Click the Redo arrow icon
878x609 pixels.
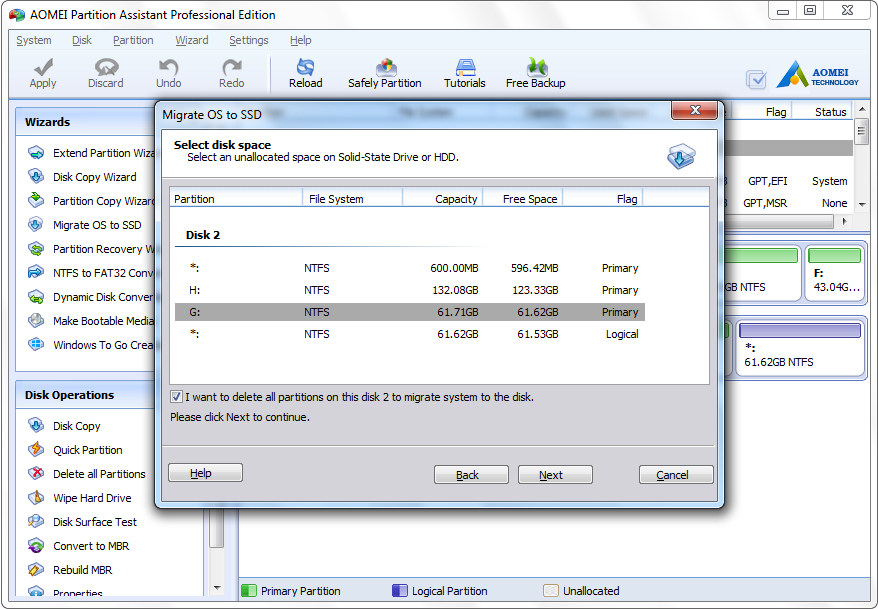click(231, 67)
